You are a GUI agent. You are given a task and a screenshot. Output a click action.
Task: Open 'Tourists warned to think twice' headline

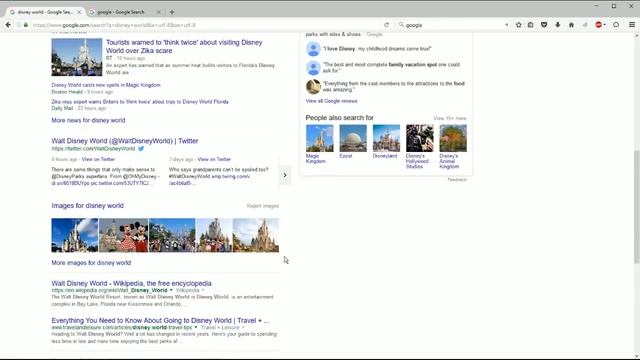tap(184, 46)
